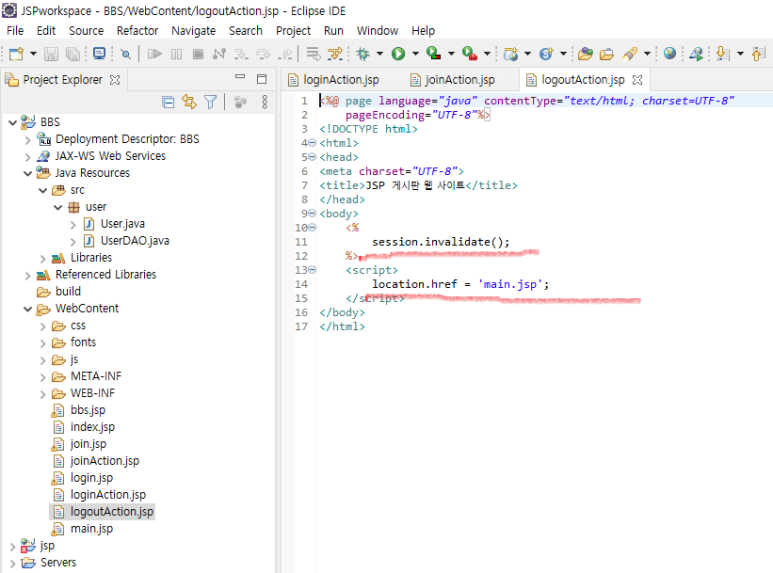Open the Project Explorer filter funnel icon

coord(211,102)
